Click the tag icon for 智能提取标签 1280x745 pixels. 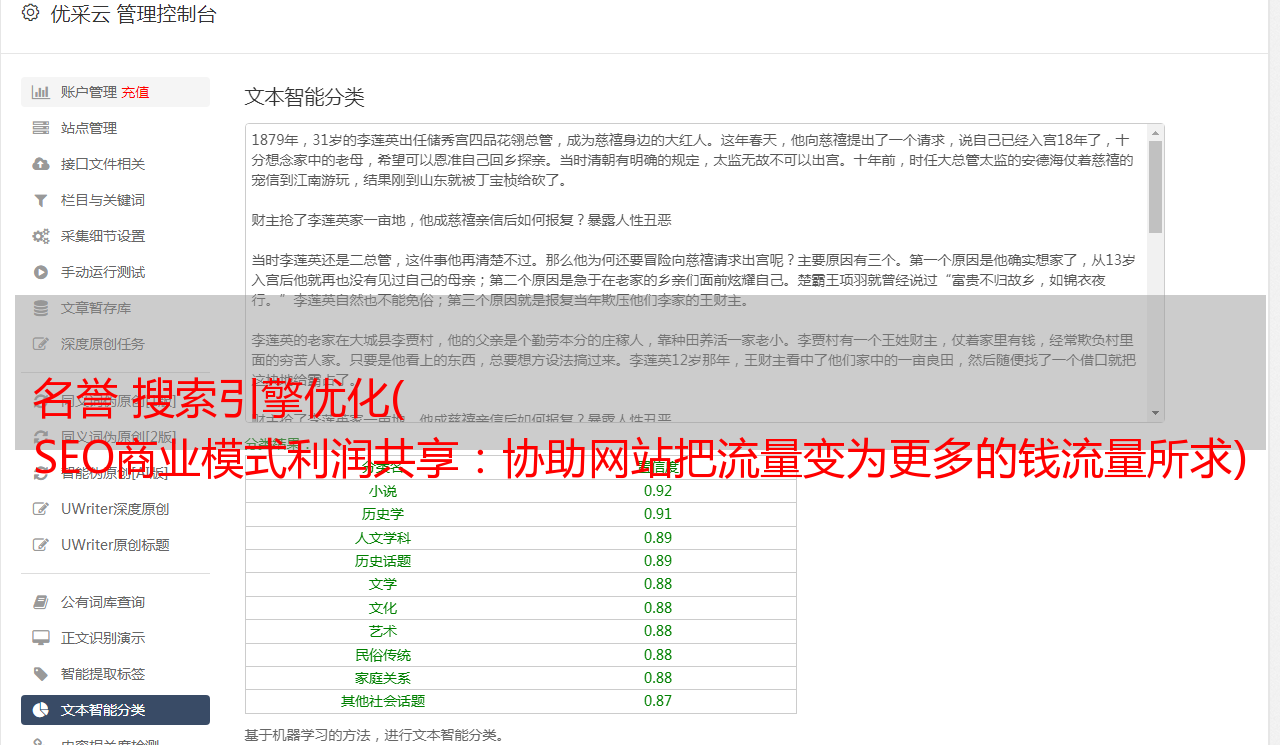click(x=40, y=674)
